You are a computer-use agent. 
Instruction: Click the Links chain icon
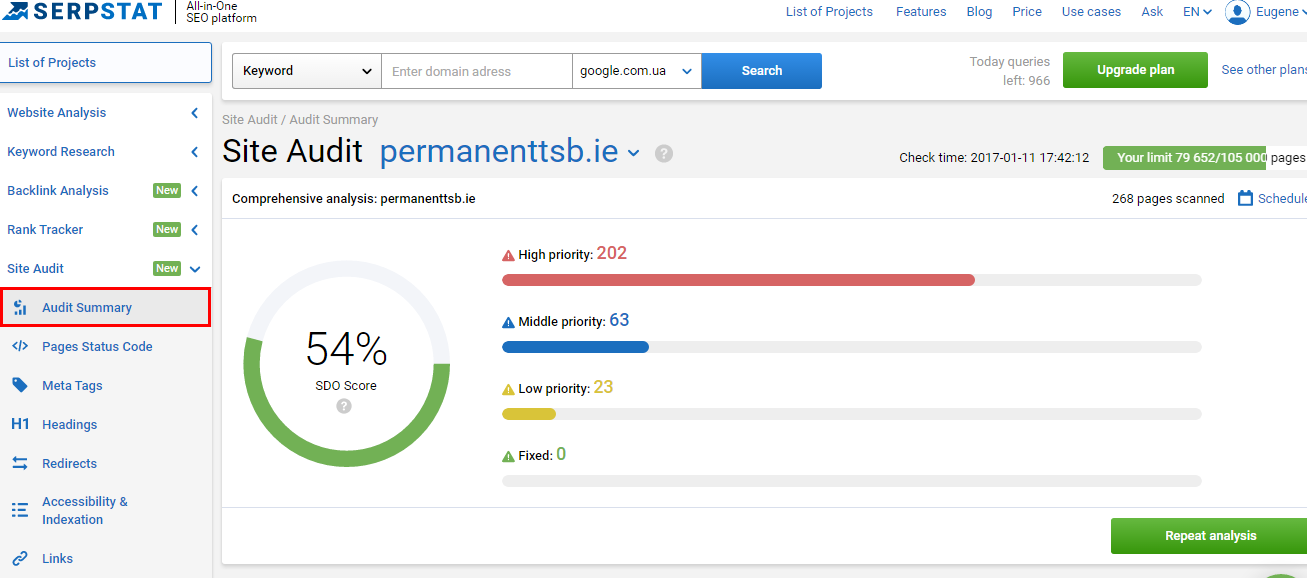tap(20, 558)
